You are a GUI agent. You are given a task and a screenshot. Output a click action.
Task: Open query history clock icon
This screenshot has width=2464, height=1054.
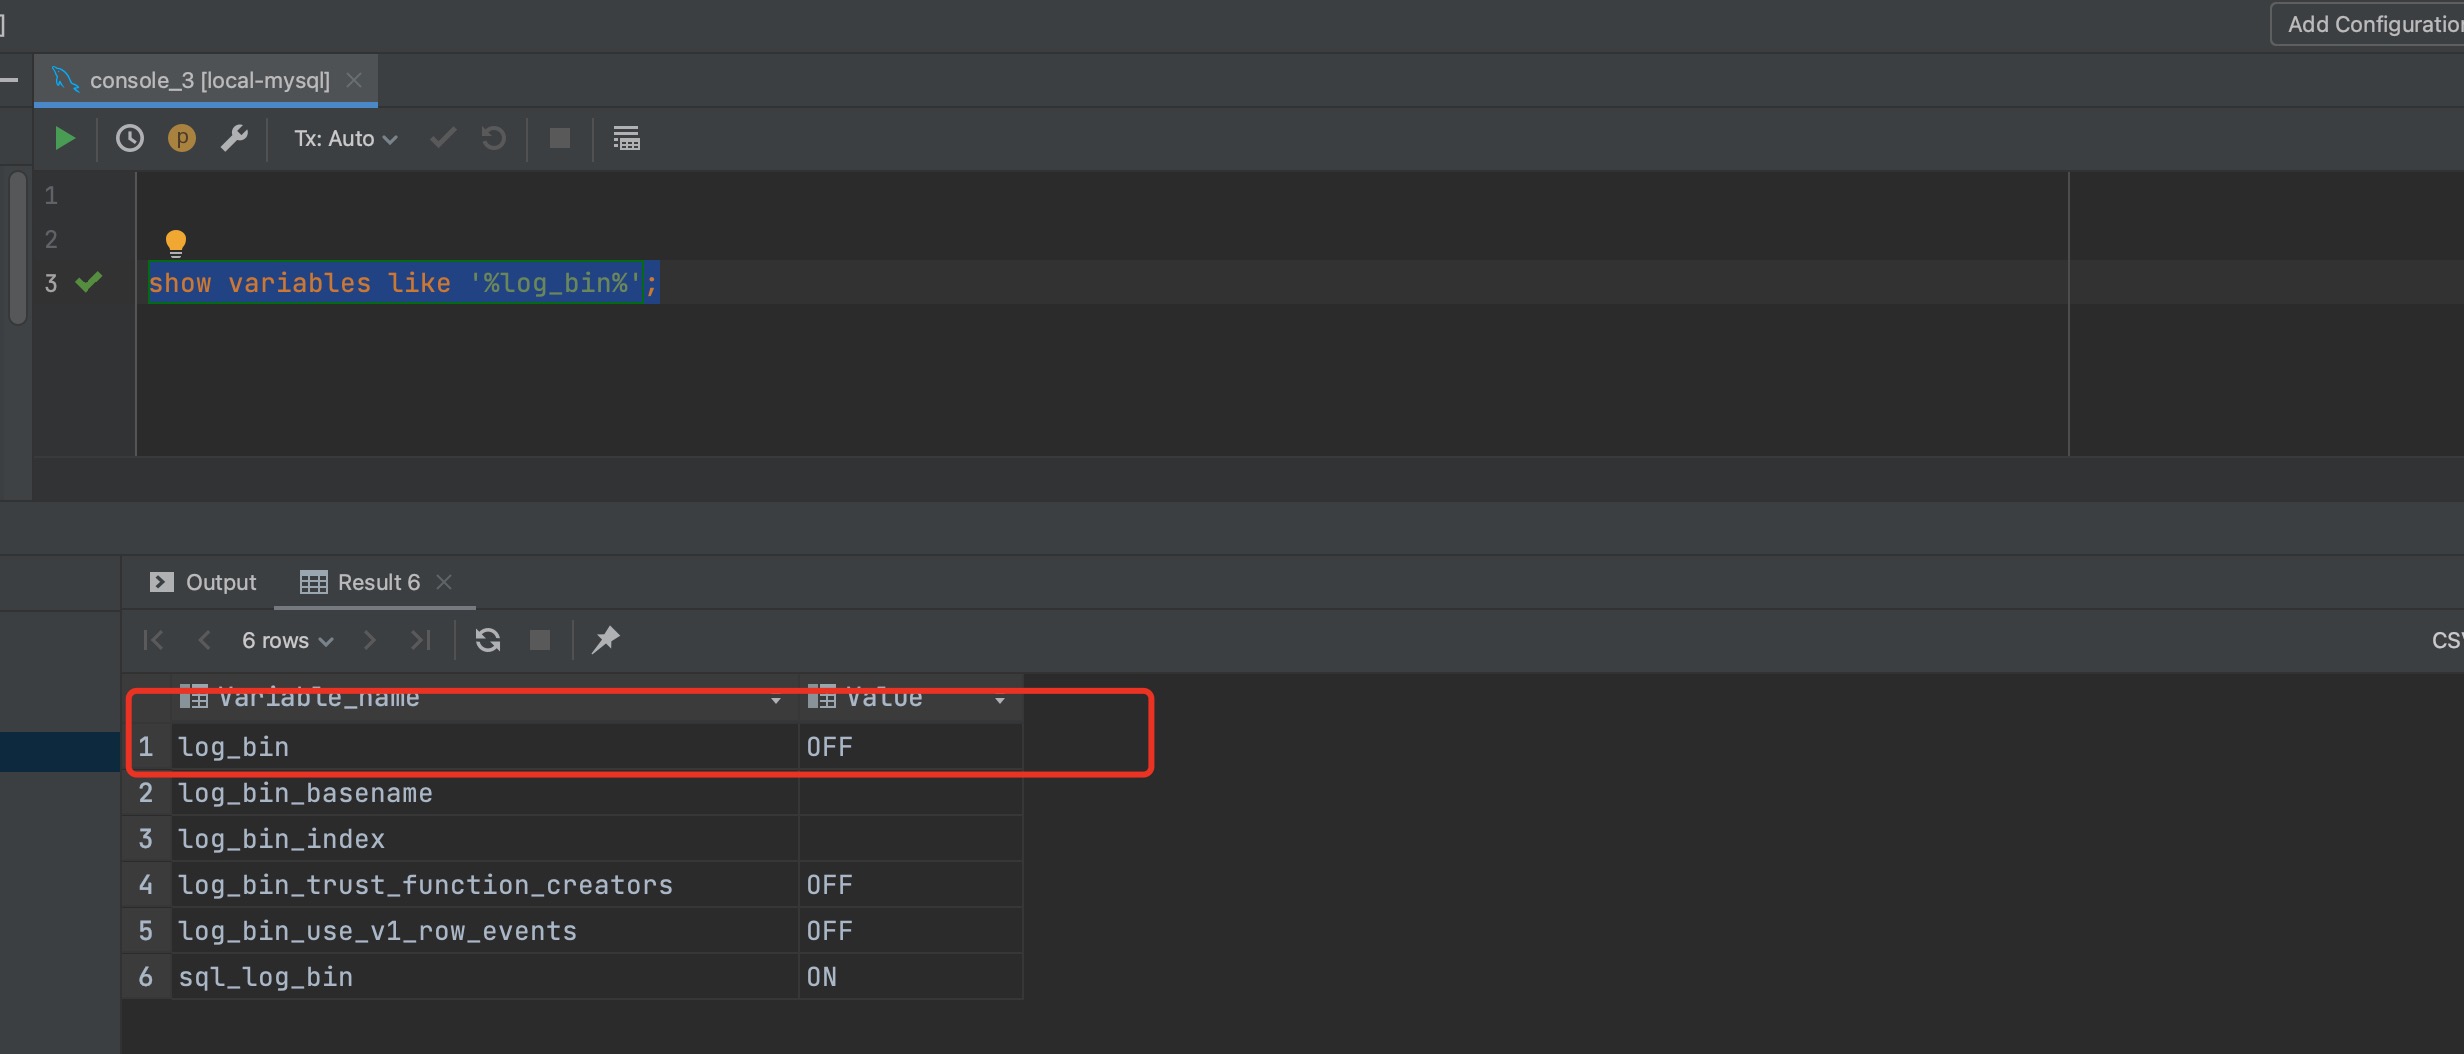(130, 138)
